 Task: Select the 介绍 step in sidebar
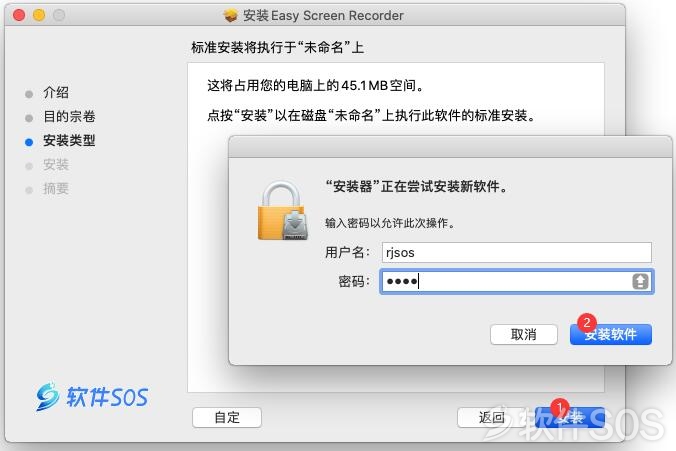pos(56,92)
